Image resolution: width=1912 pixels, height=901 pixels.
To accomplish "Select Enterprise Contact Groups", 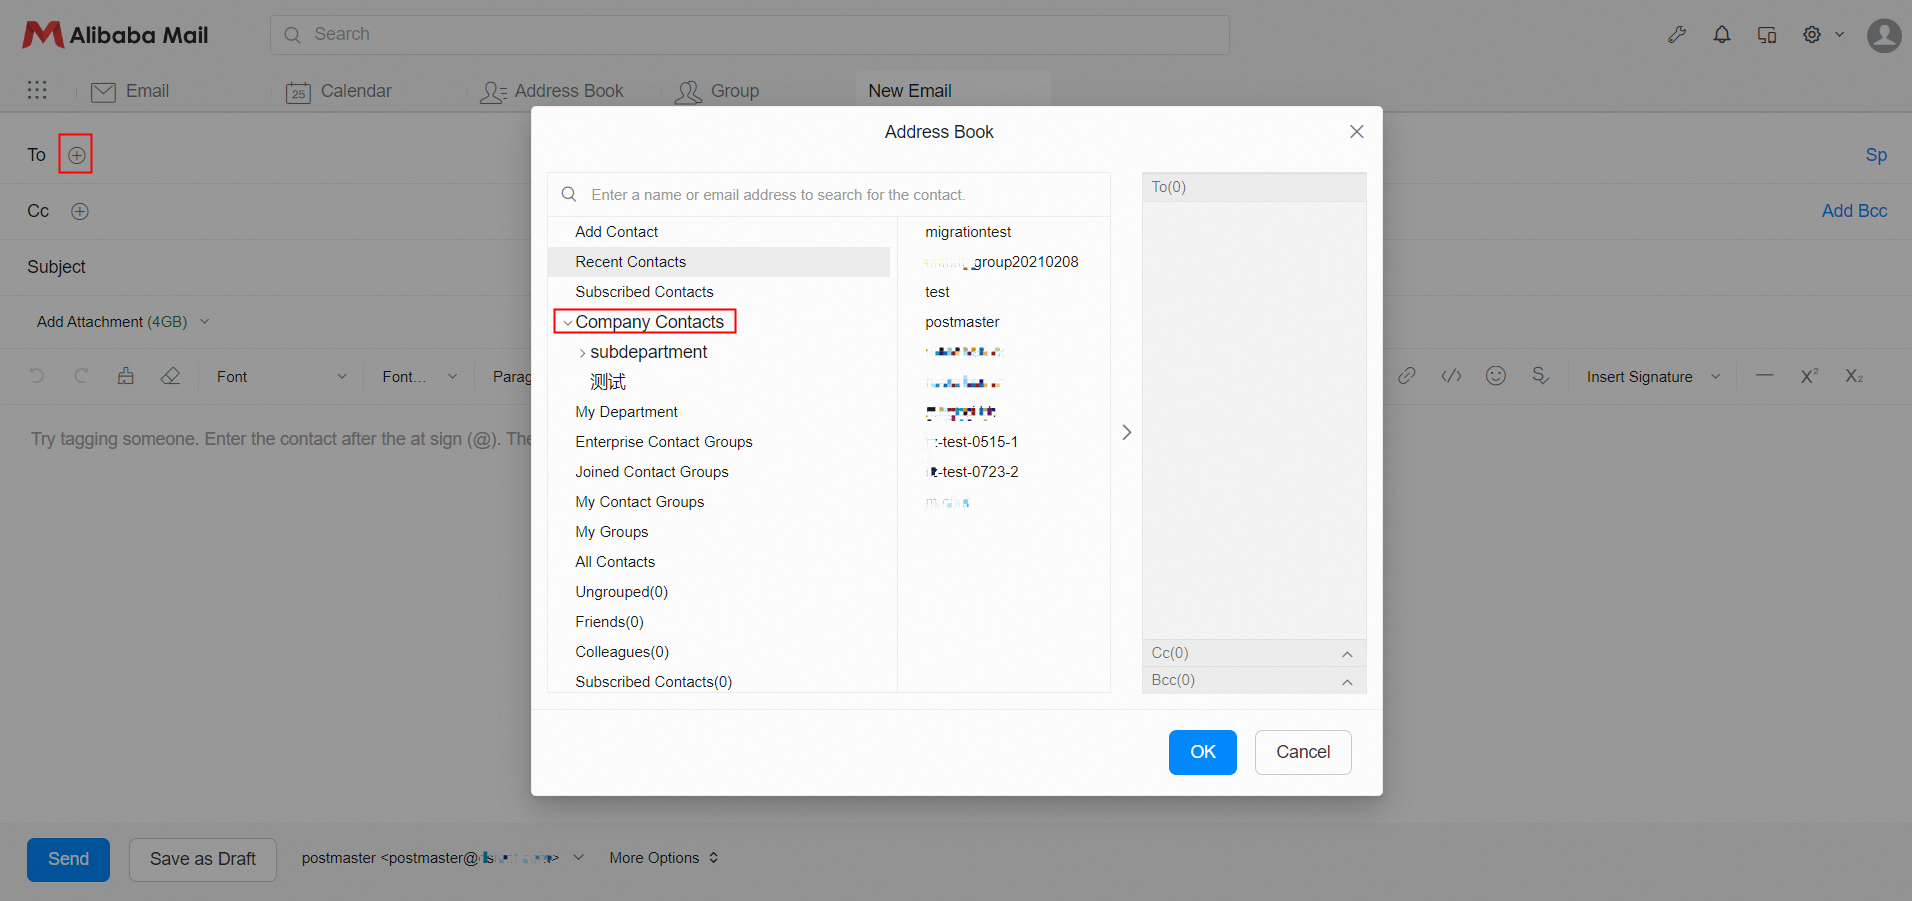I will [663, 442].
